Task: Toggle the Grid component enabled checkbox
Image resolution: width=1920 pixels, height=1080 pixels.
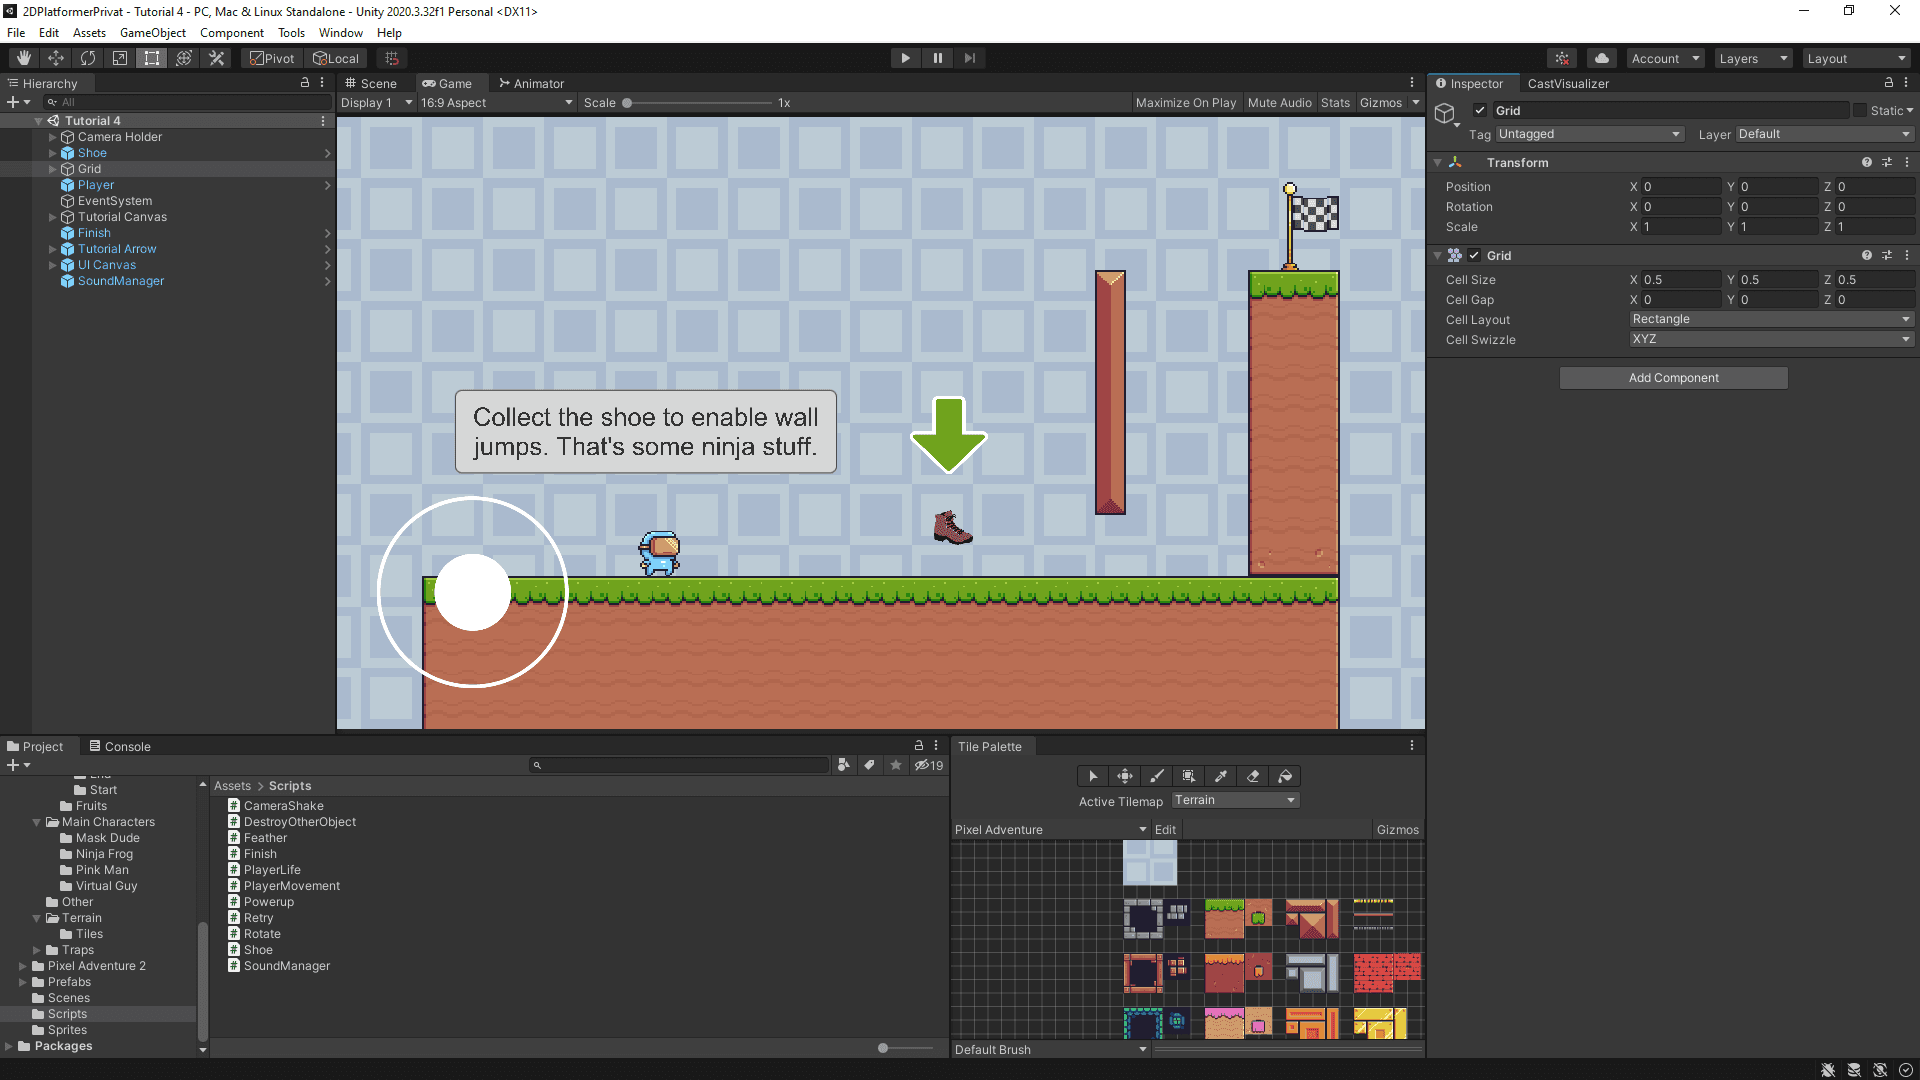Action: (1473, 255)
